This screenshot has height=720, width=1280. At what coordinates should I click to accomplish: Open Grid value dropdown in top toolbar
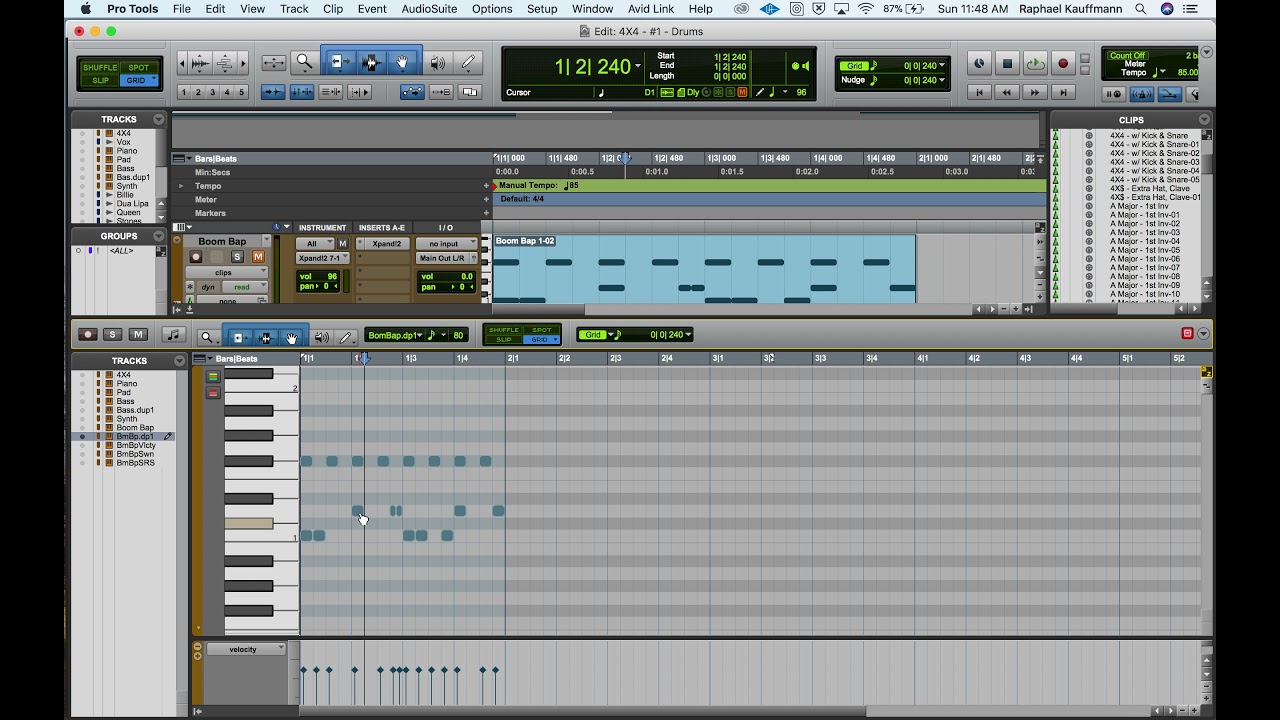(941, 66)
